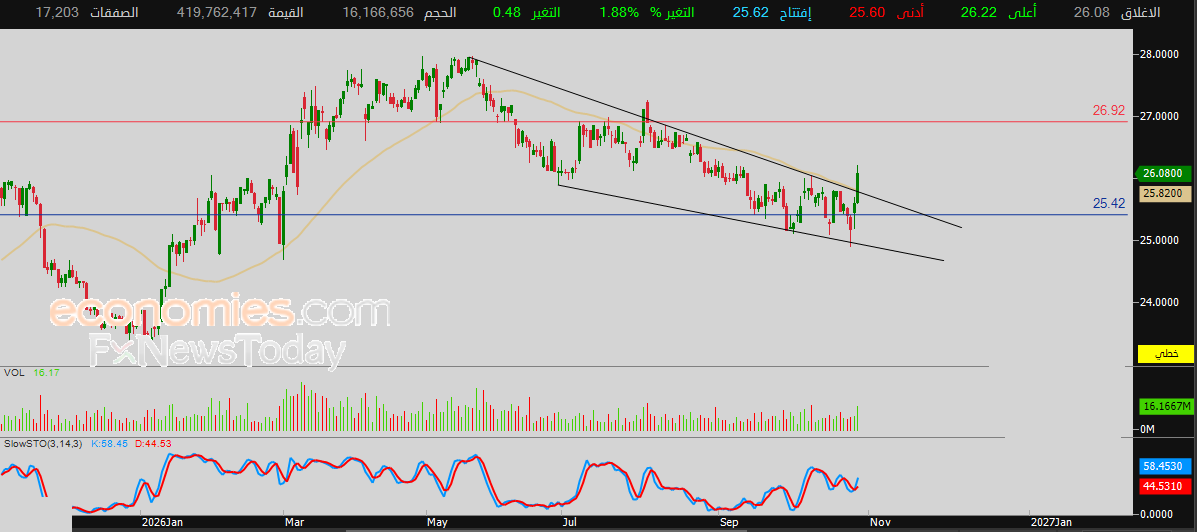Viewport: 1197px width, 532px height.
Task: Click the economies.com watermark logo
Action: tap(220, 312)
